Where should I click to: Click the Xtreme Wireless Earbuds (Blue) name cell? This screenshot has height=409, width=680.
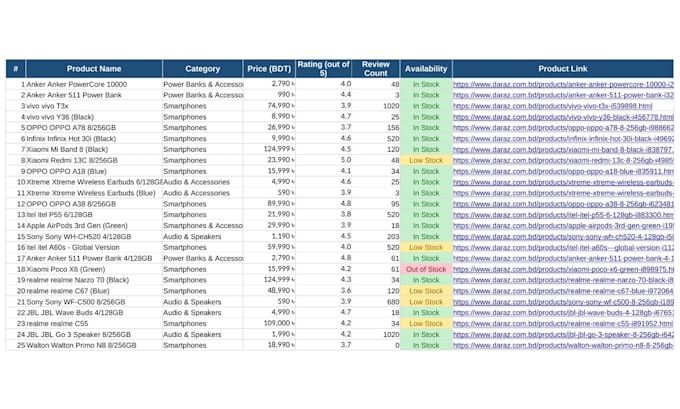click(94, 193)
